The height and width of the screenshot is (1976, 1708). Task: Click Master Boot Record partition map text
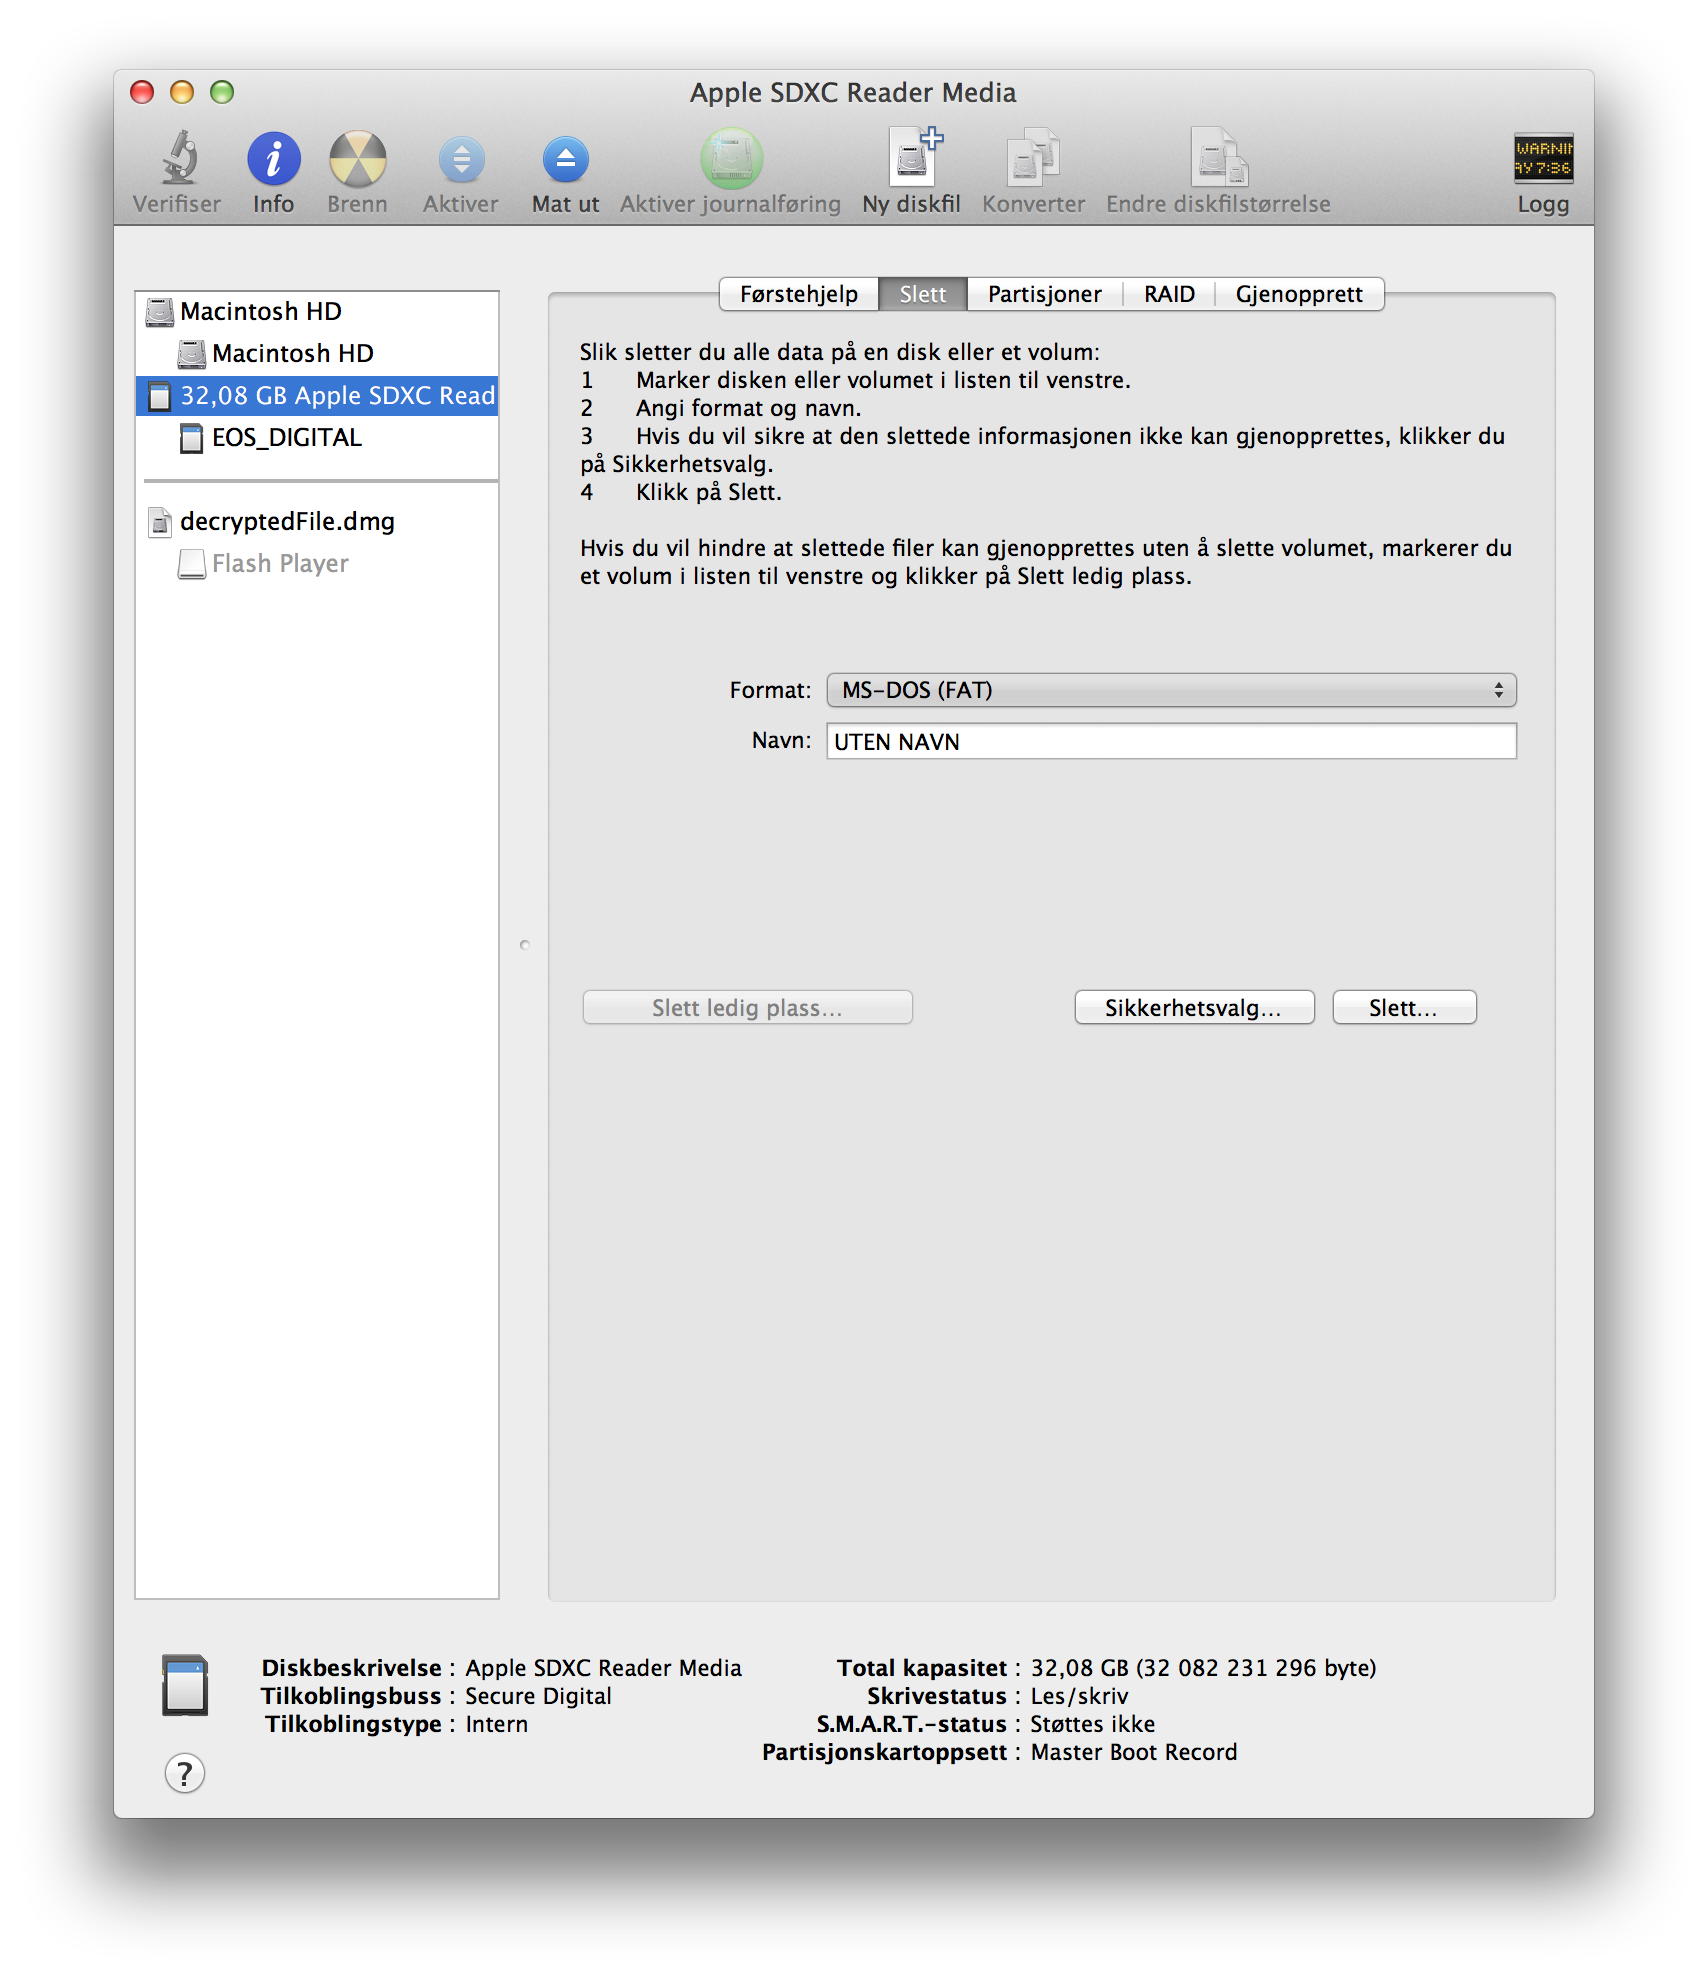tap(1134, 1752)
